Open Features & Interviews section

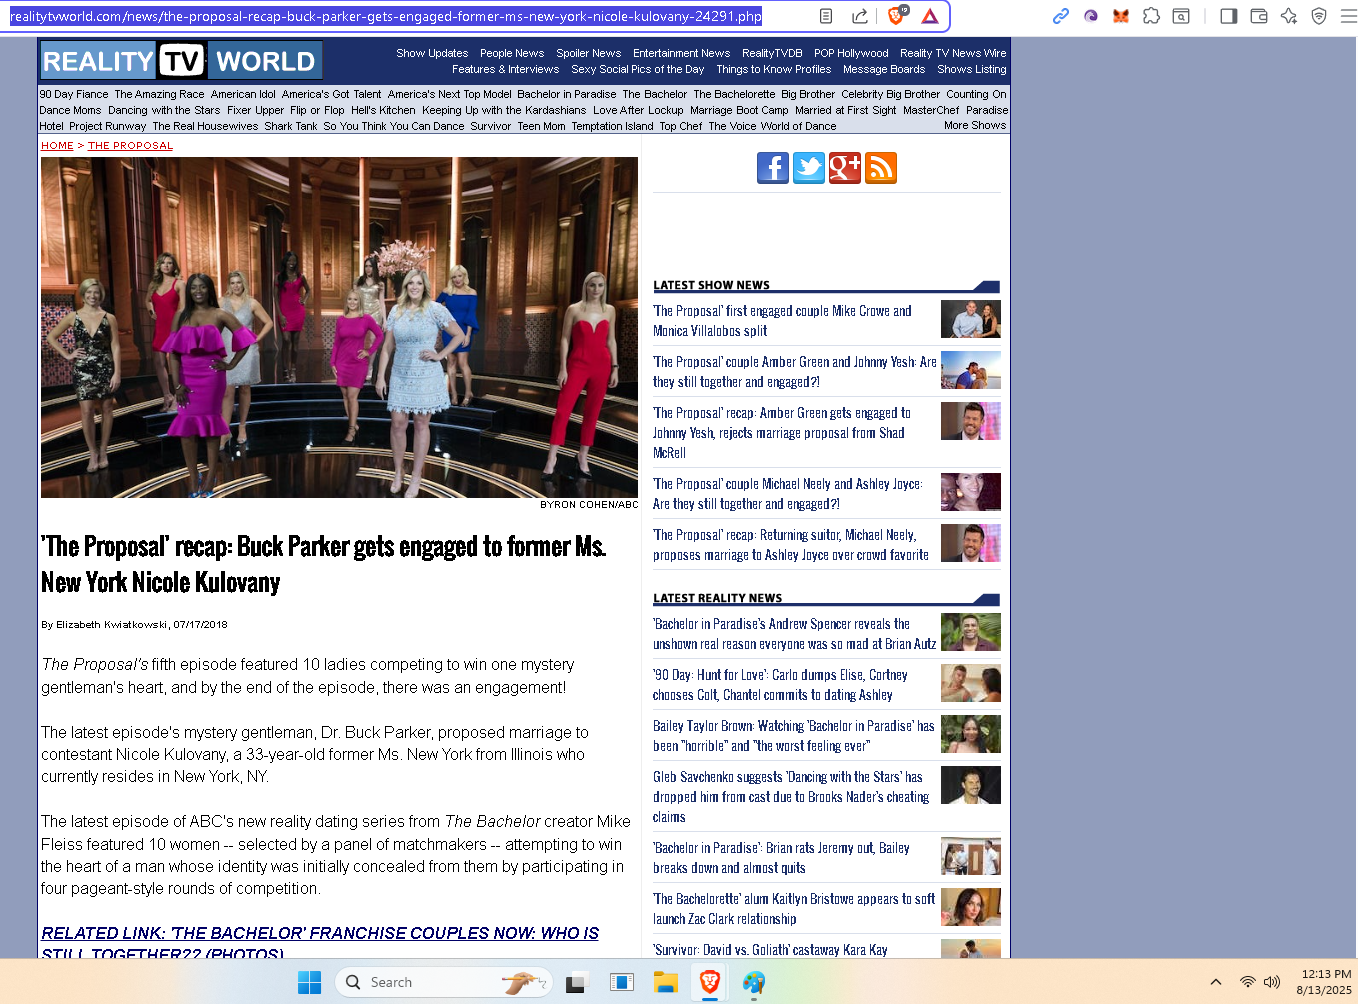(506, 69)
